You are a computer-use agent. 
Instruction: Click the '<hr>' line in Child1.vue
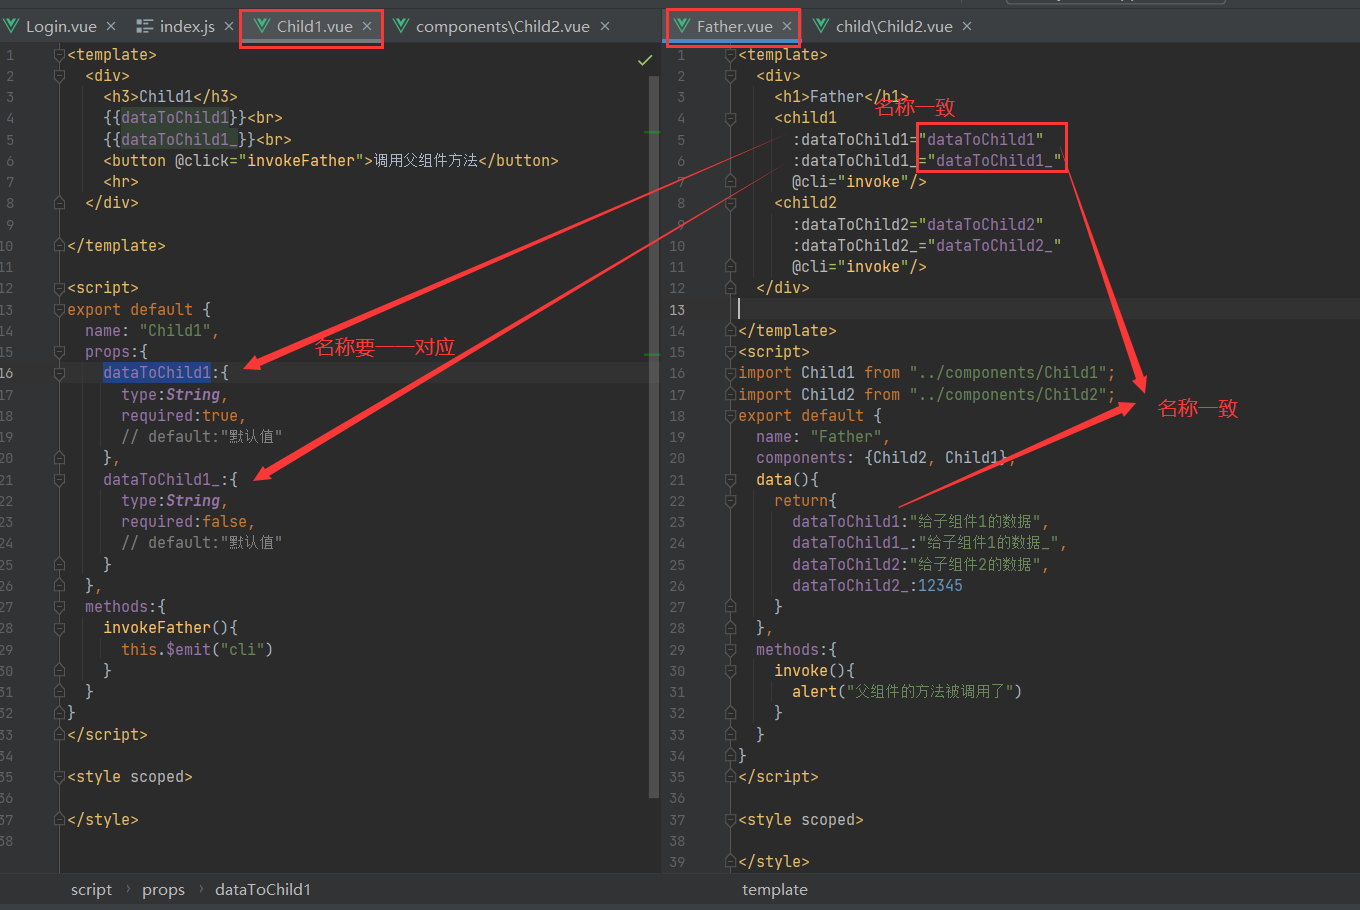click(121, 182)
